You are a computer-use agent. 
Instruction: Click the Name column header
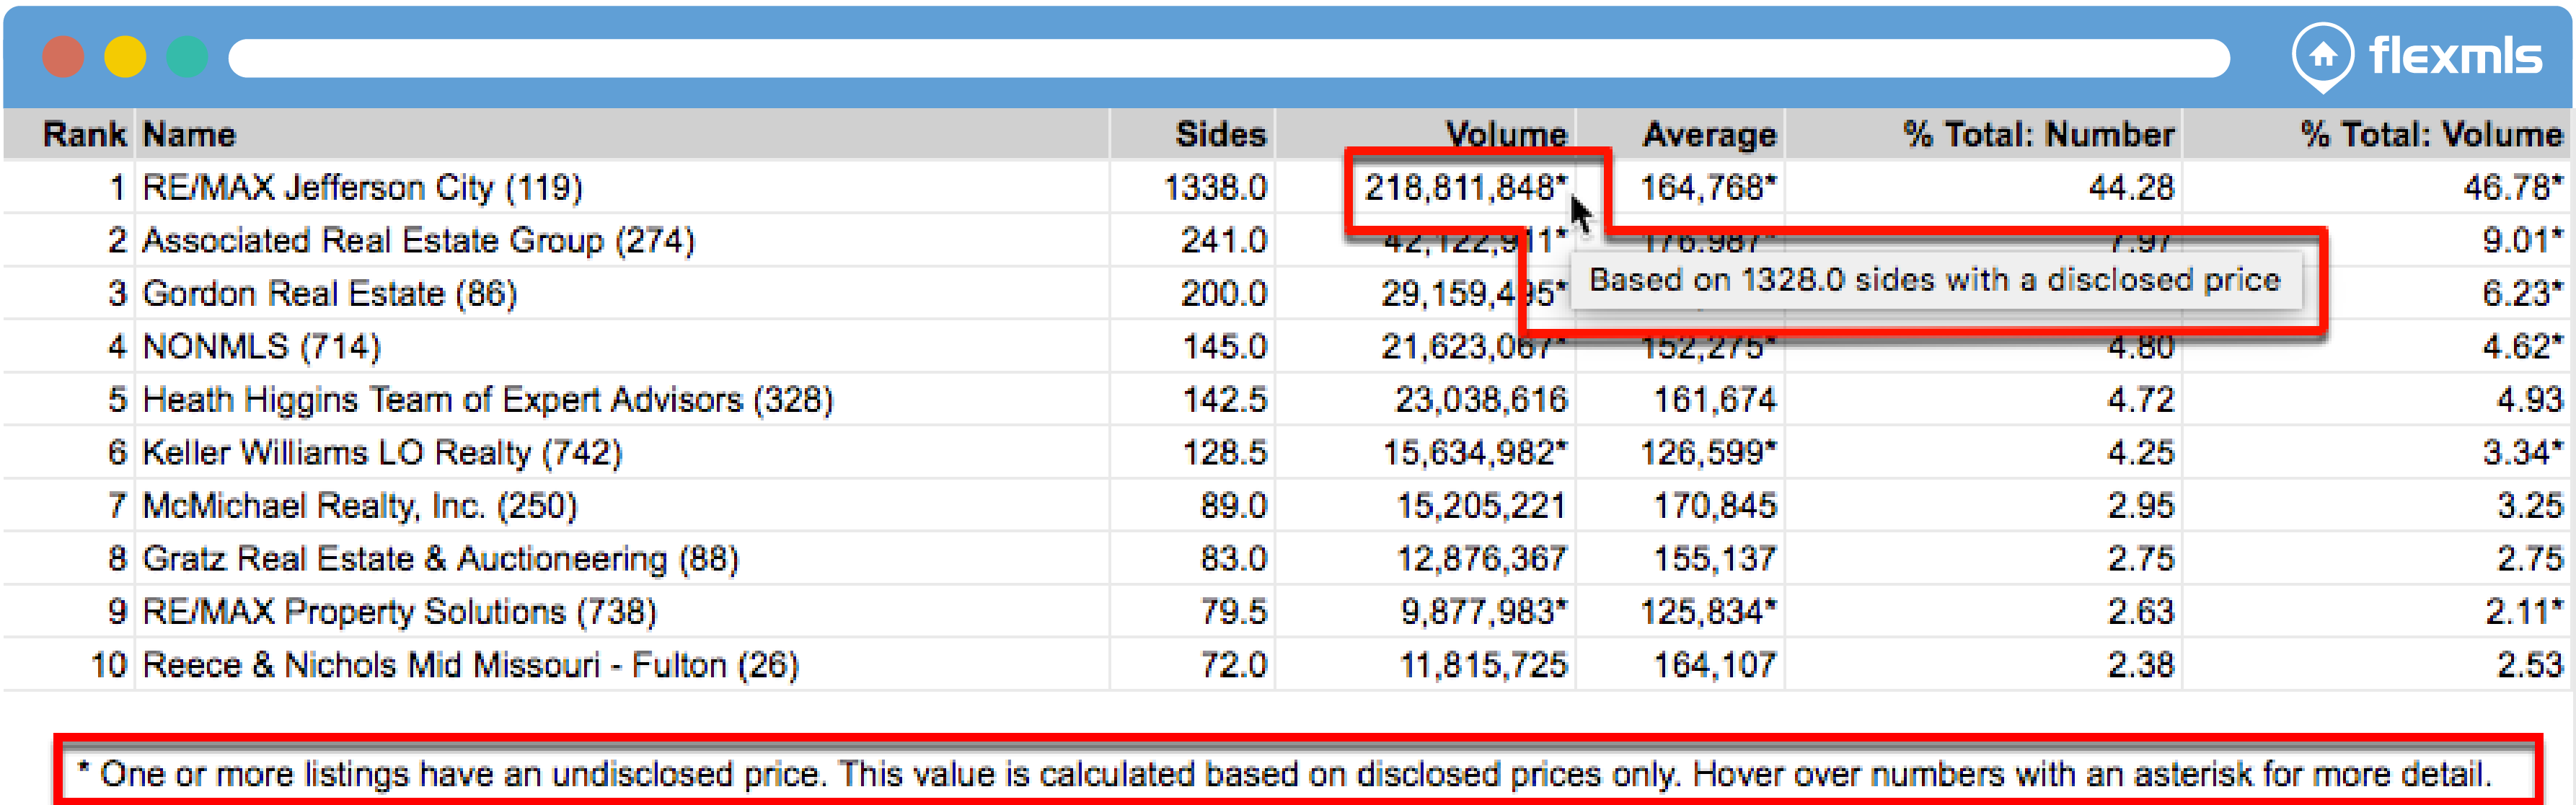189,134
